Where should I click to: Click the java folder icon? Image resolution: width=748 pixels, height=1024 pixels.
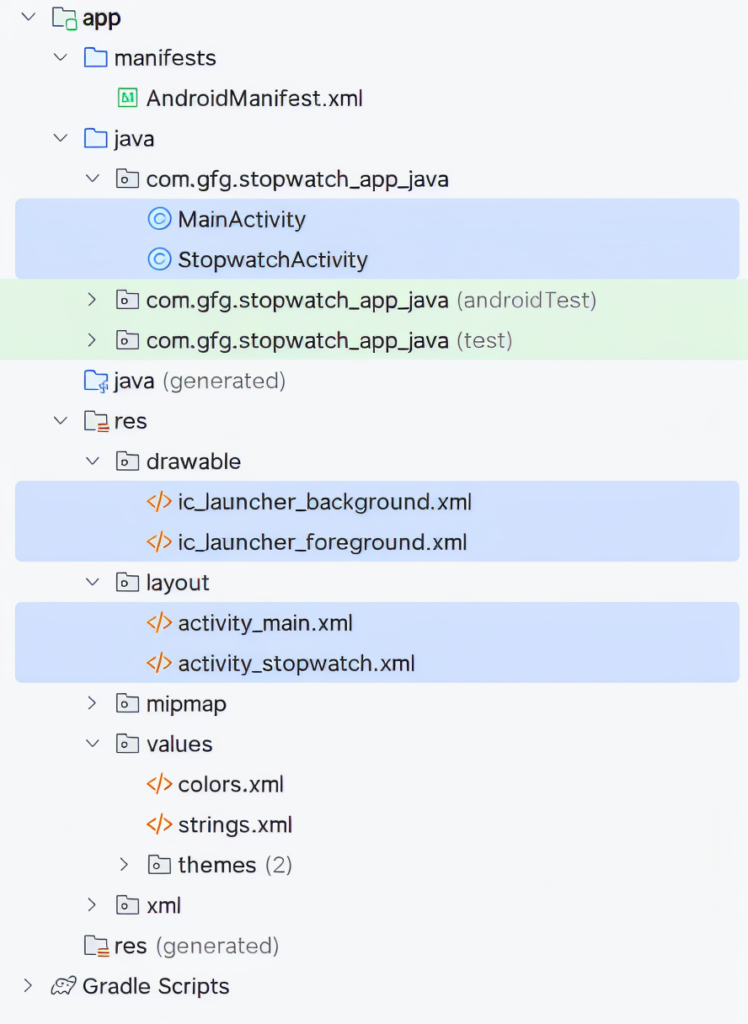point(95,138)
